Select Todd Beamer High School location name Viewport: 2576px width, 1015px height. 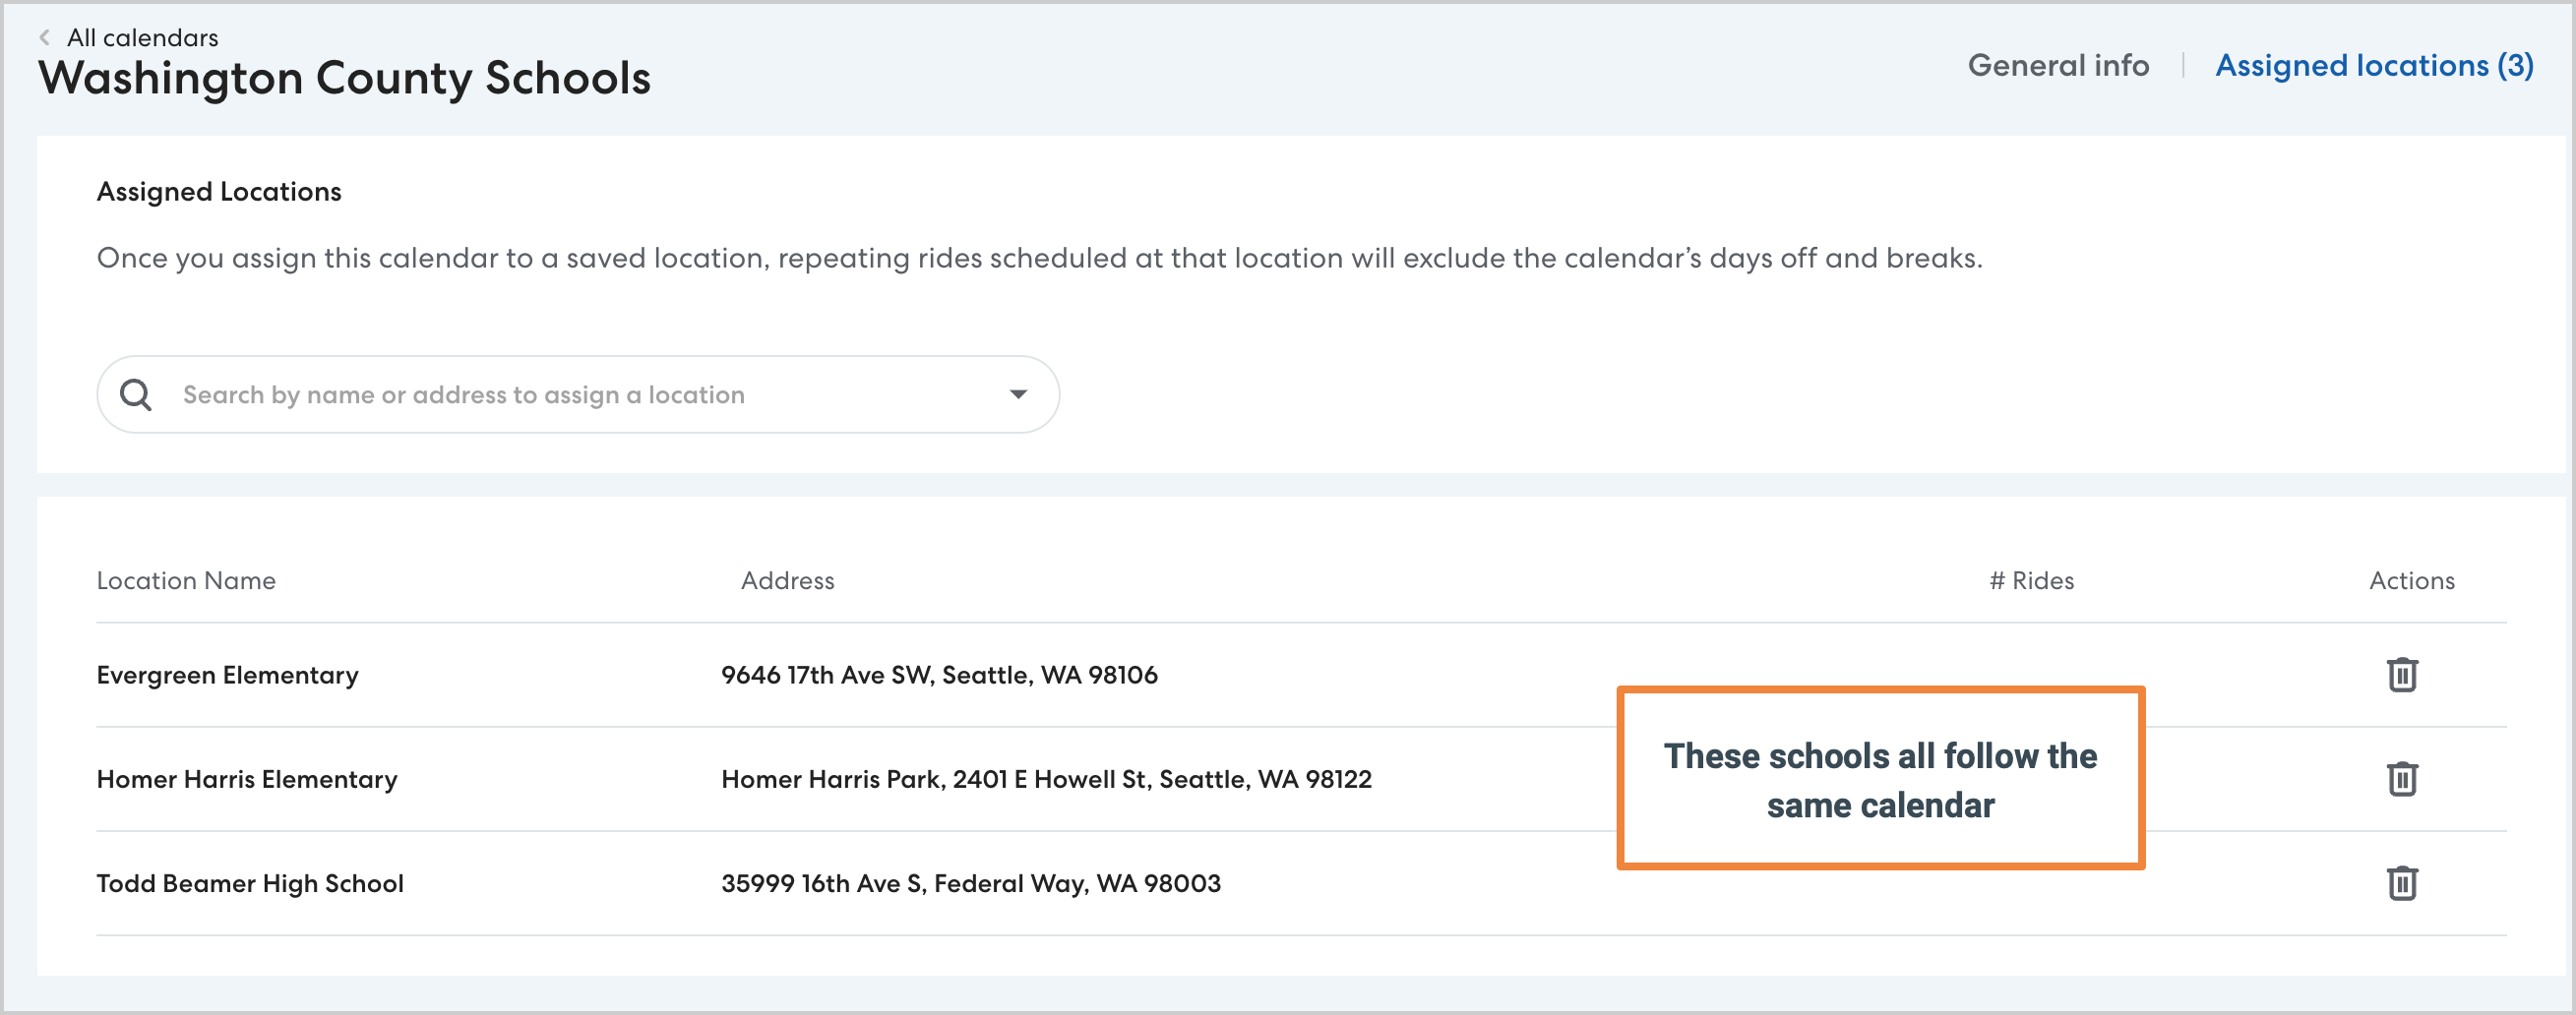[250, 883]
